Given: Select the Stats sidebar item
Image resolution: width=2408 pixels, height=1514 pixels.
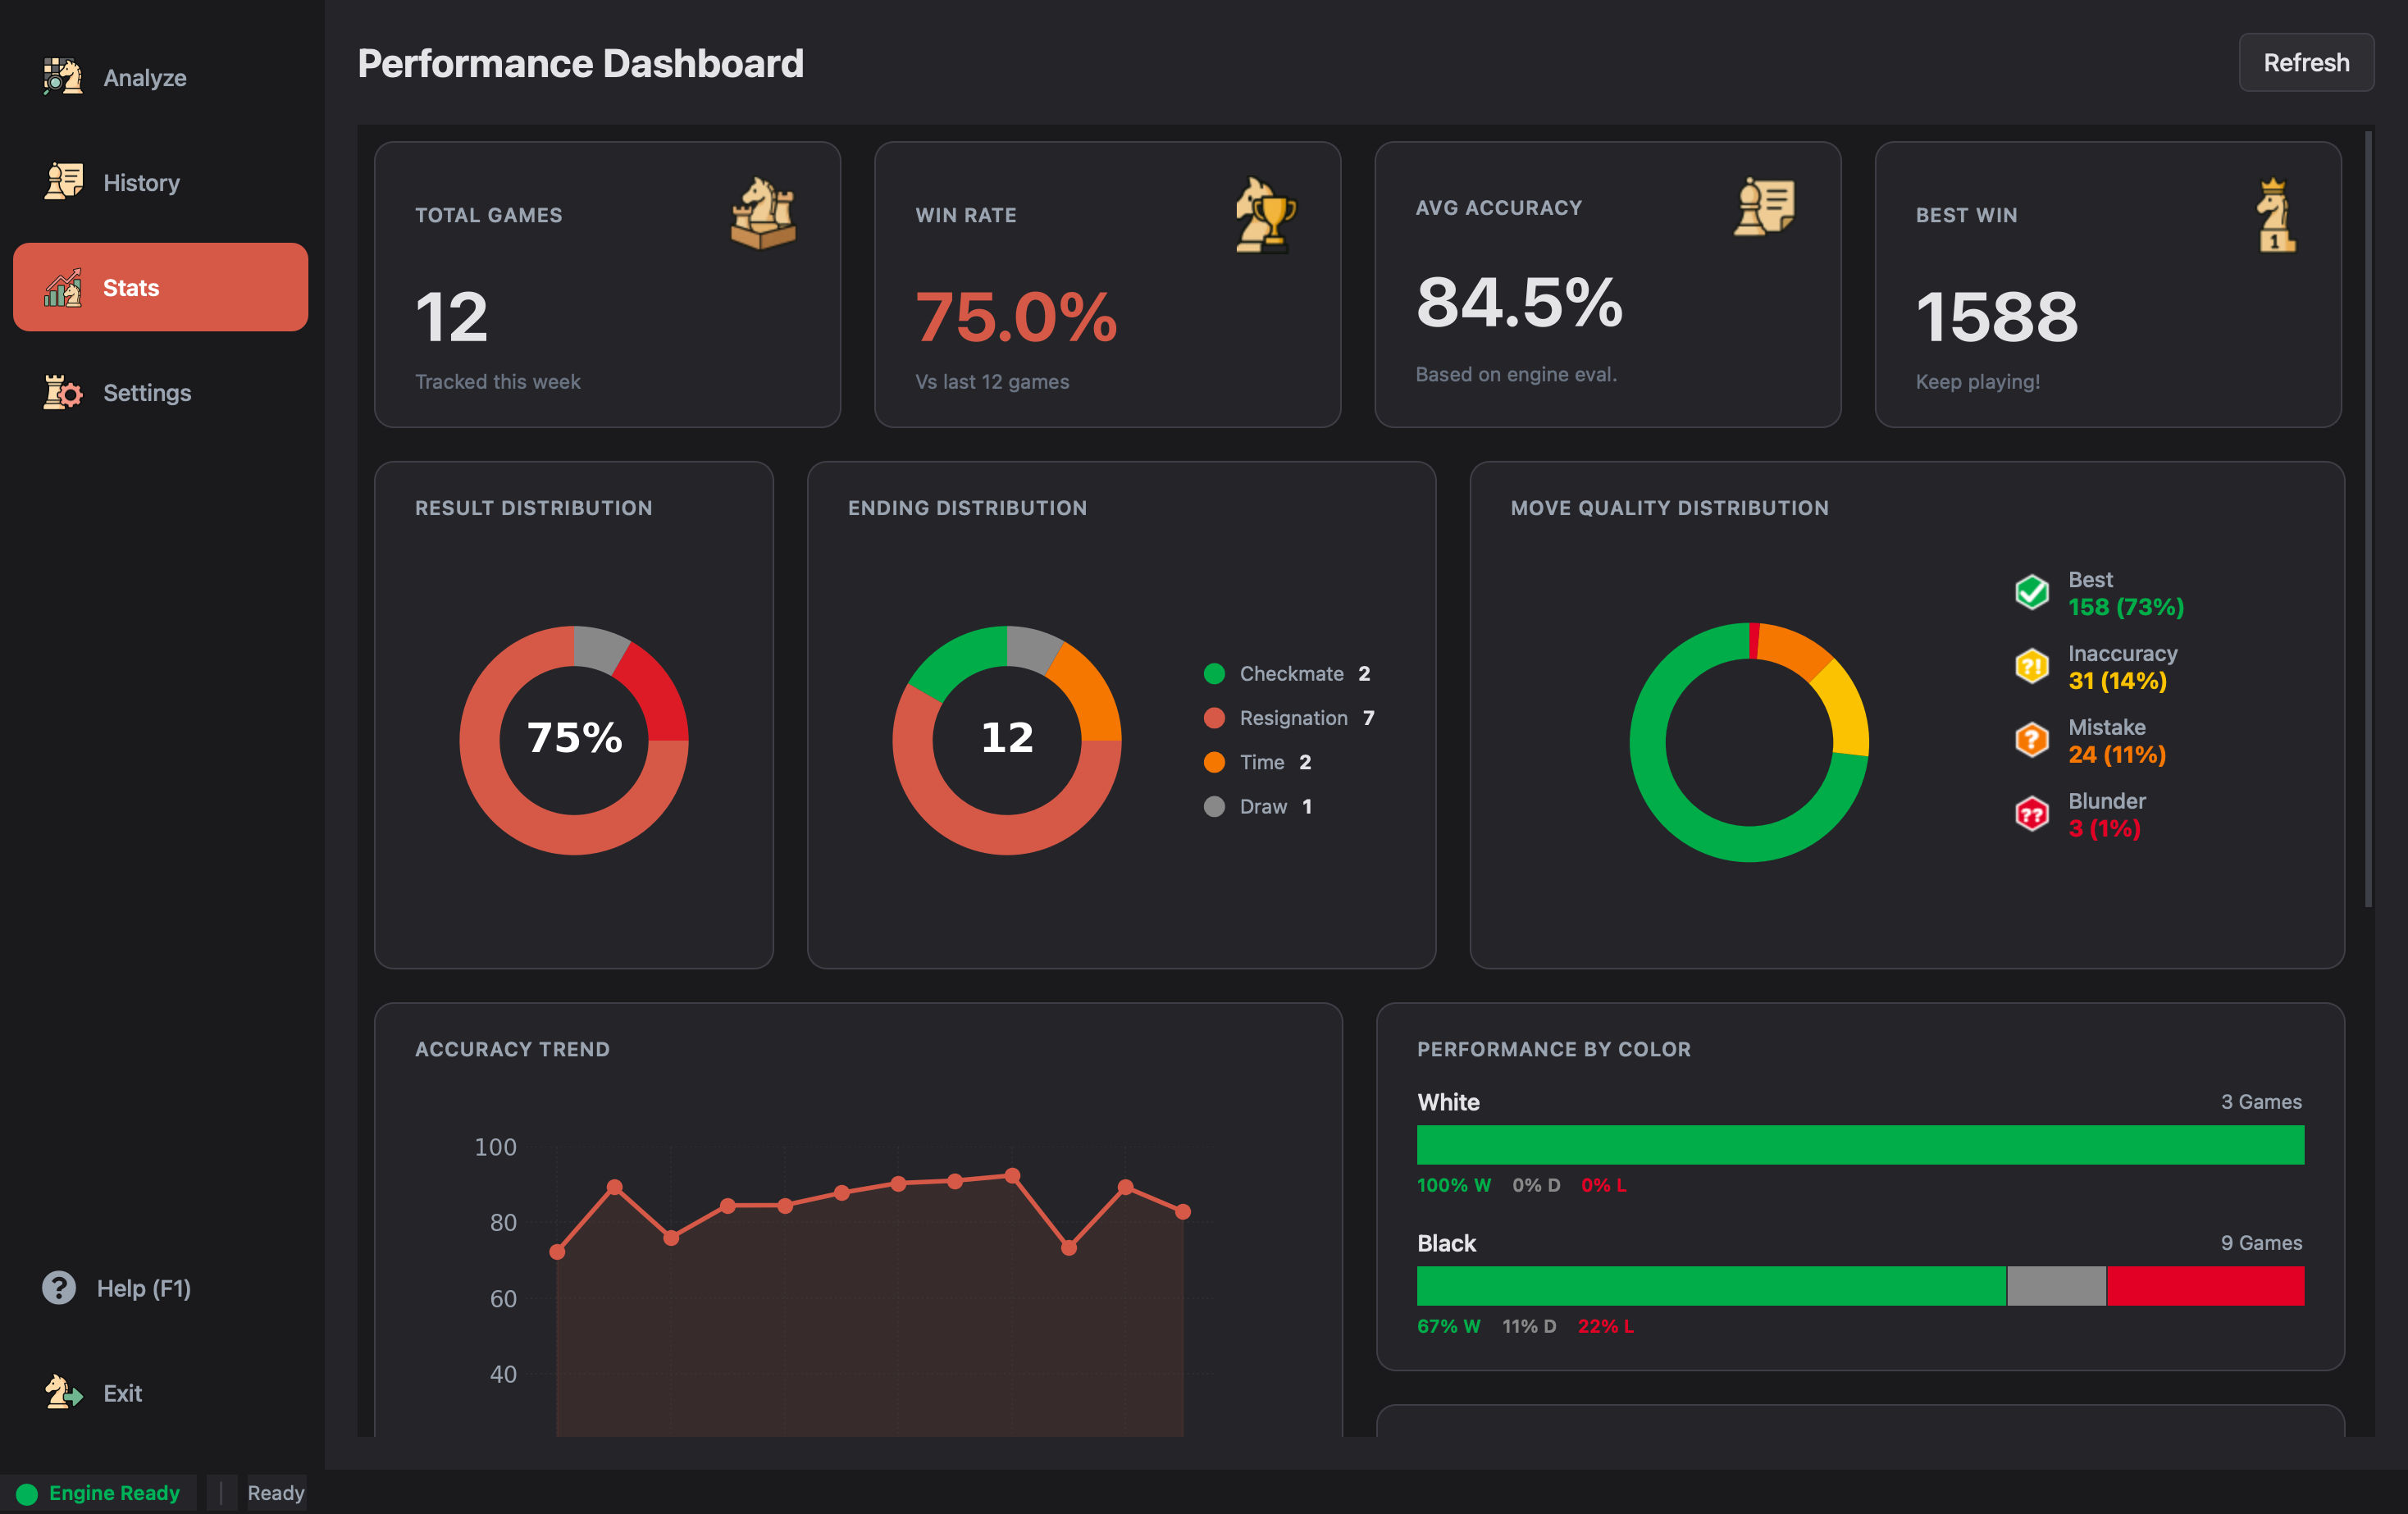Looking at the screenshot, I should point(160,287).
